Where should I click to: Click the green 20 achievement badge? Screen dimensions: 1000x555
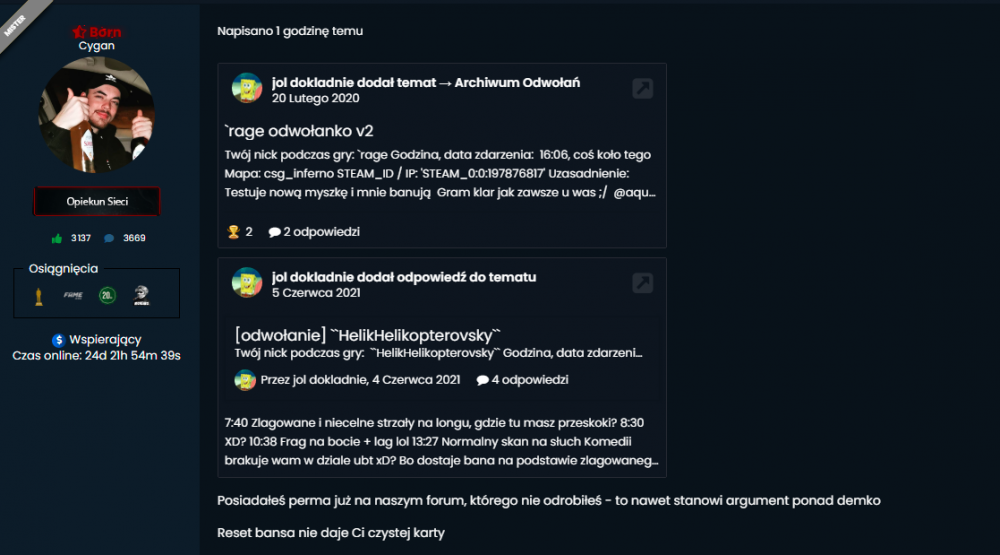(107, 295)
